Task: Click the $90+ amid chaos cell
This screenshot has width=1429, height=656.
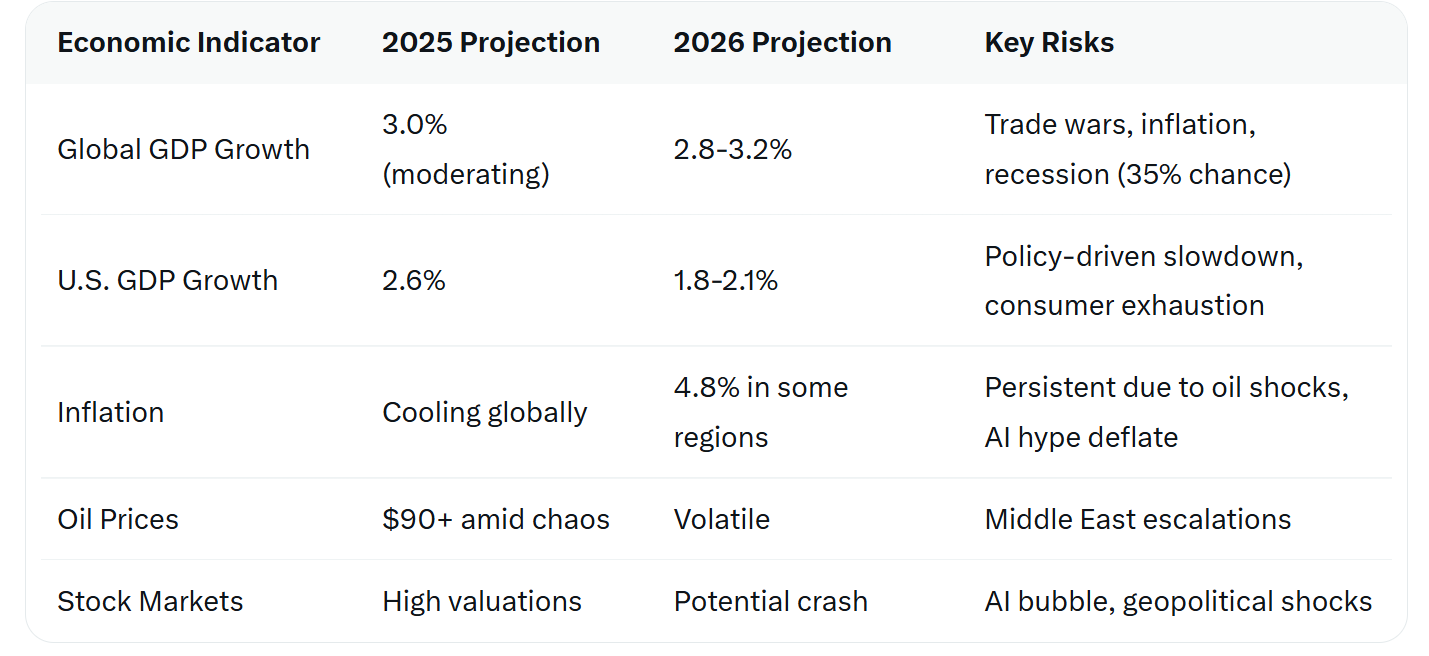Action: coord(495,520)
